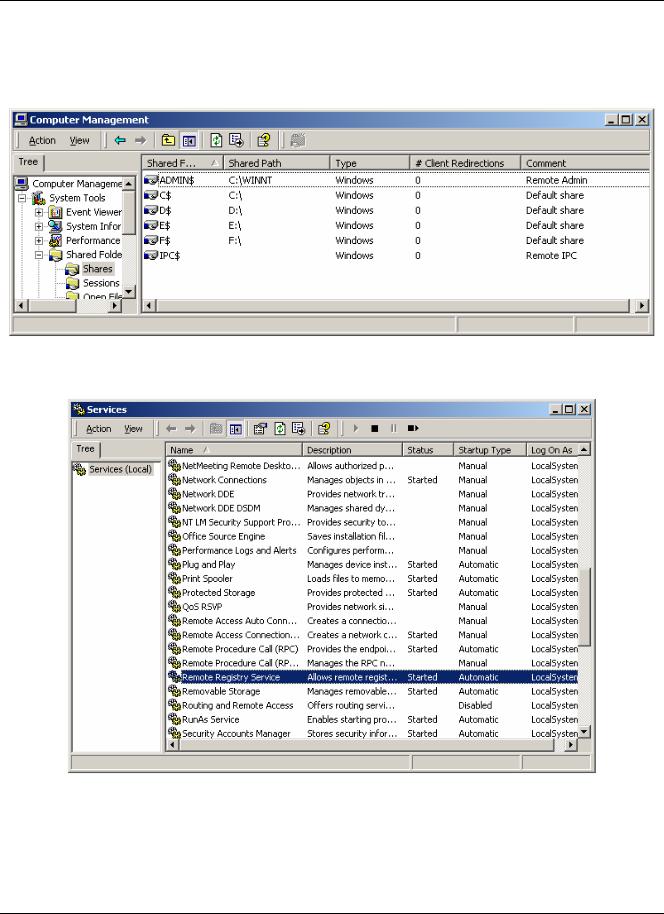
Task: Click Network Connections service icon
Action: pos(174,480)
